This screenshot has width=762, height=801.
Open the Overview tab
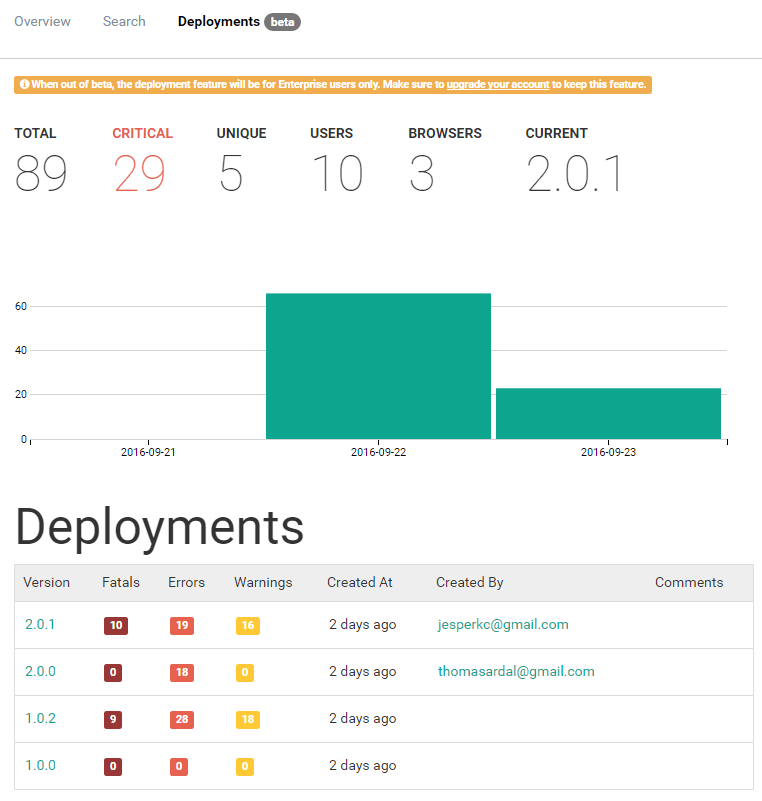point(42,21)
